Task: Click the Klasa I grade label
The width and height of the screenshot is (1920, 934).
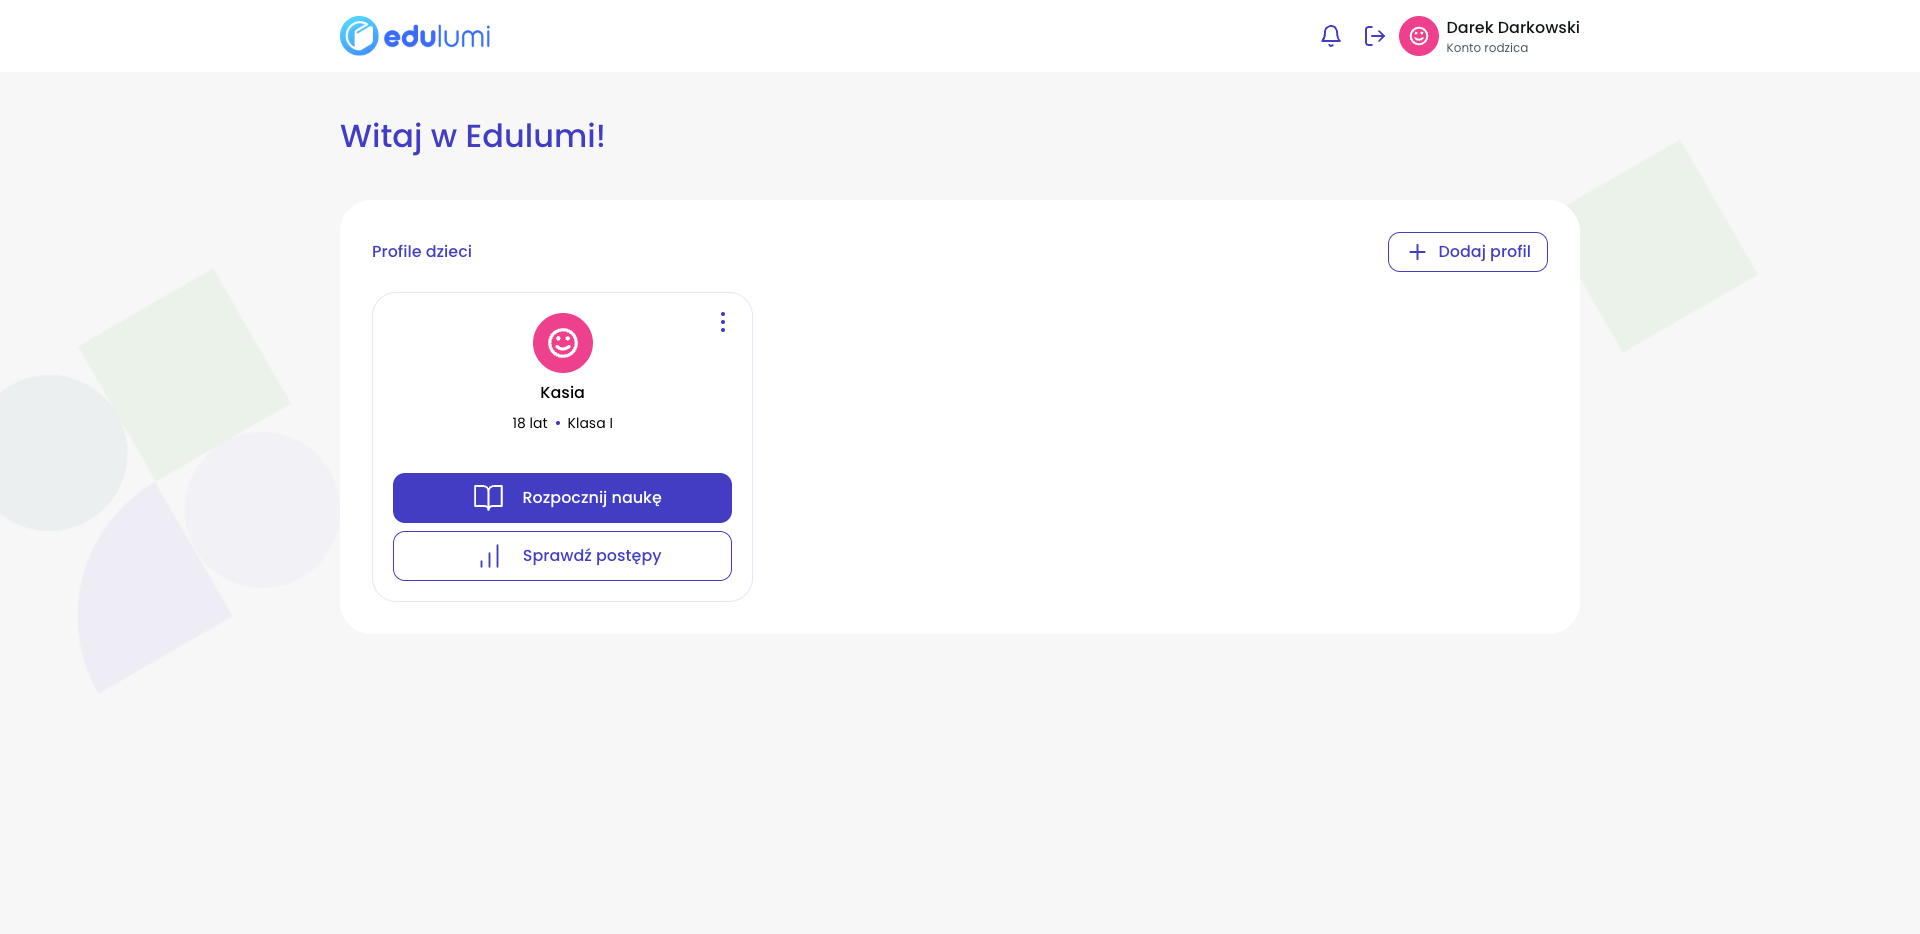Action: [x=590, y=423]
